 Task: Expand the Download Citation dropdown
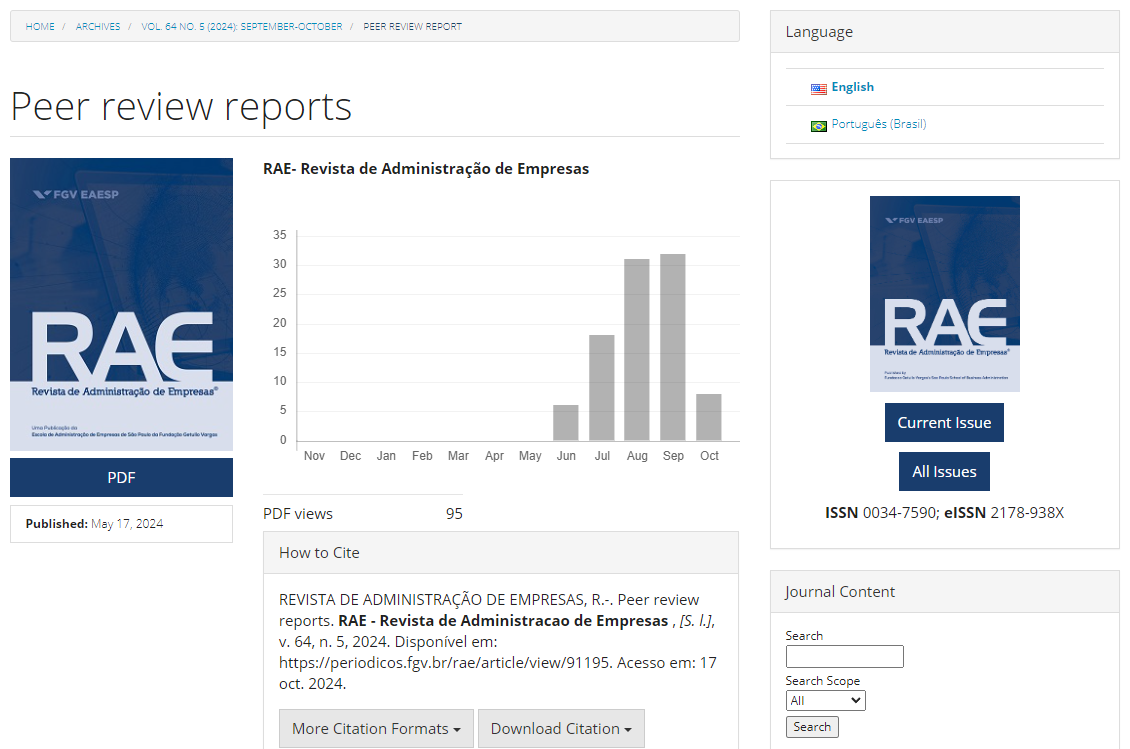tap(560, 728)
